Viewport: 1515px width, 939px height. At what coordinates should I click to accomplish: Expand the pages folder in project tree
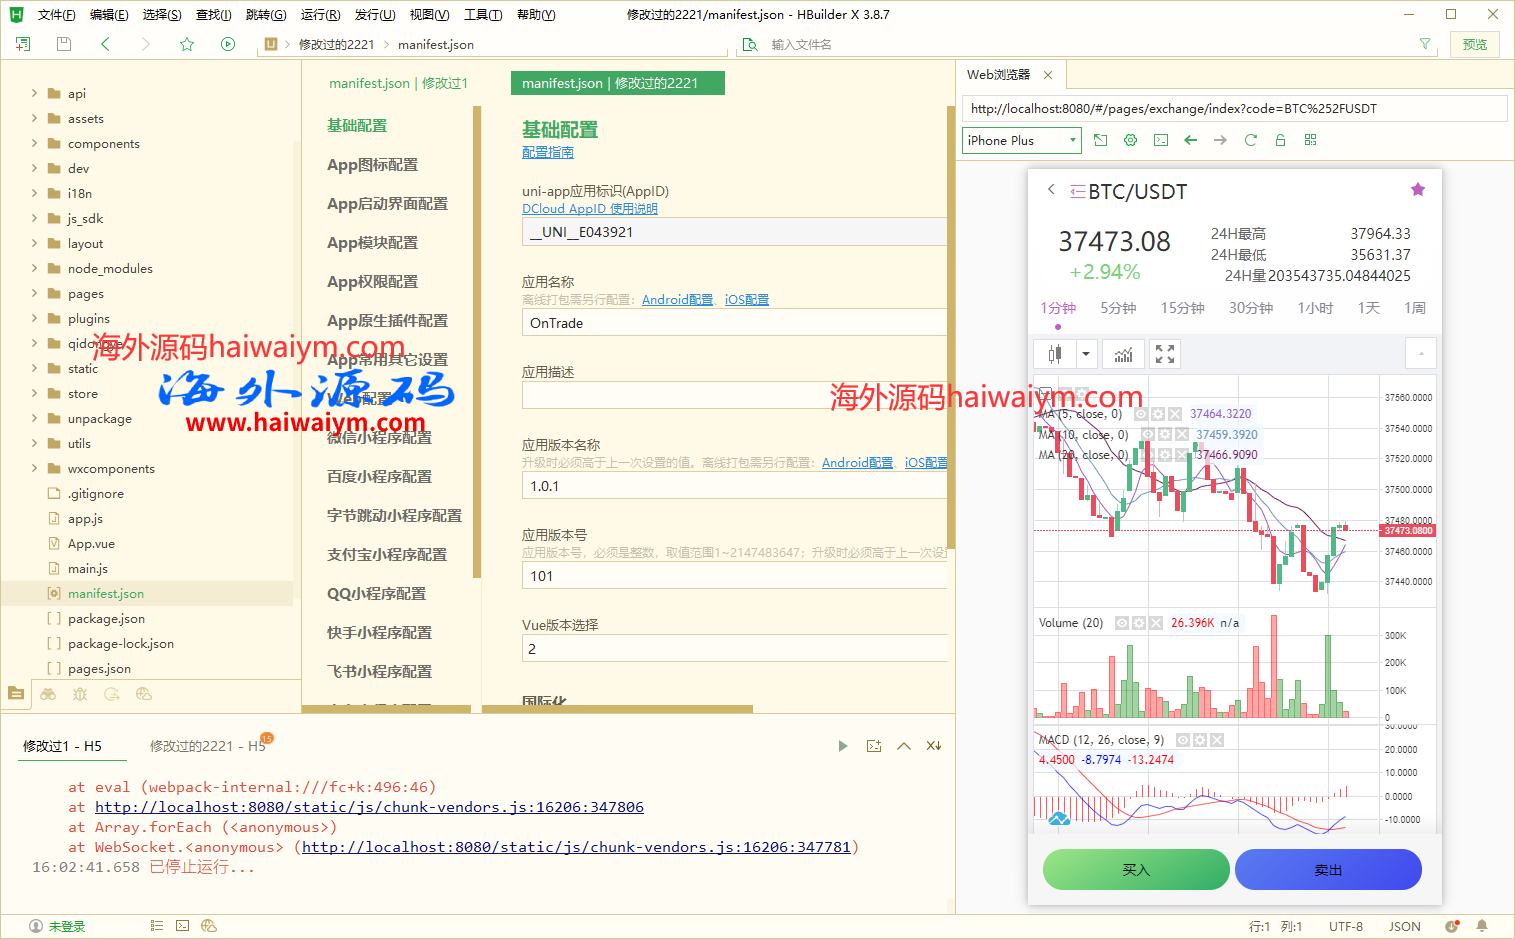[x=35, y=294]
